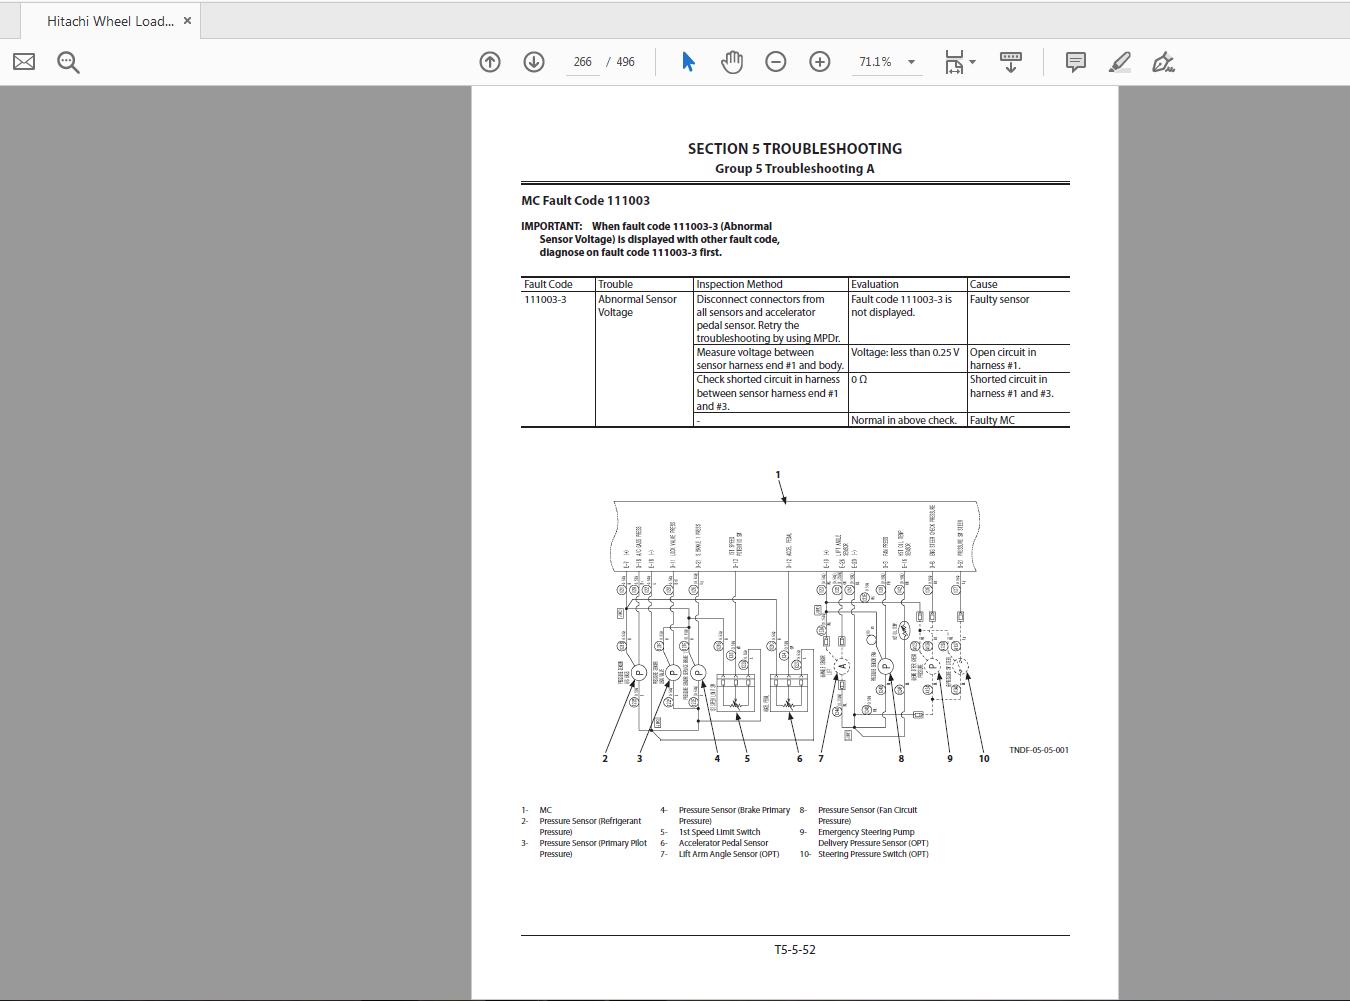Image resolution: width=1350 pixels, height=1001 pixels.
Task: Go to next page with down arrow
Action: [534, 62]
